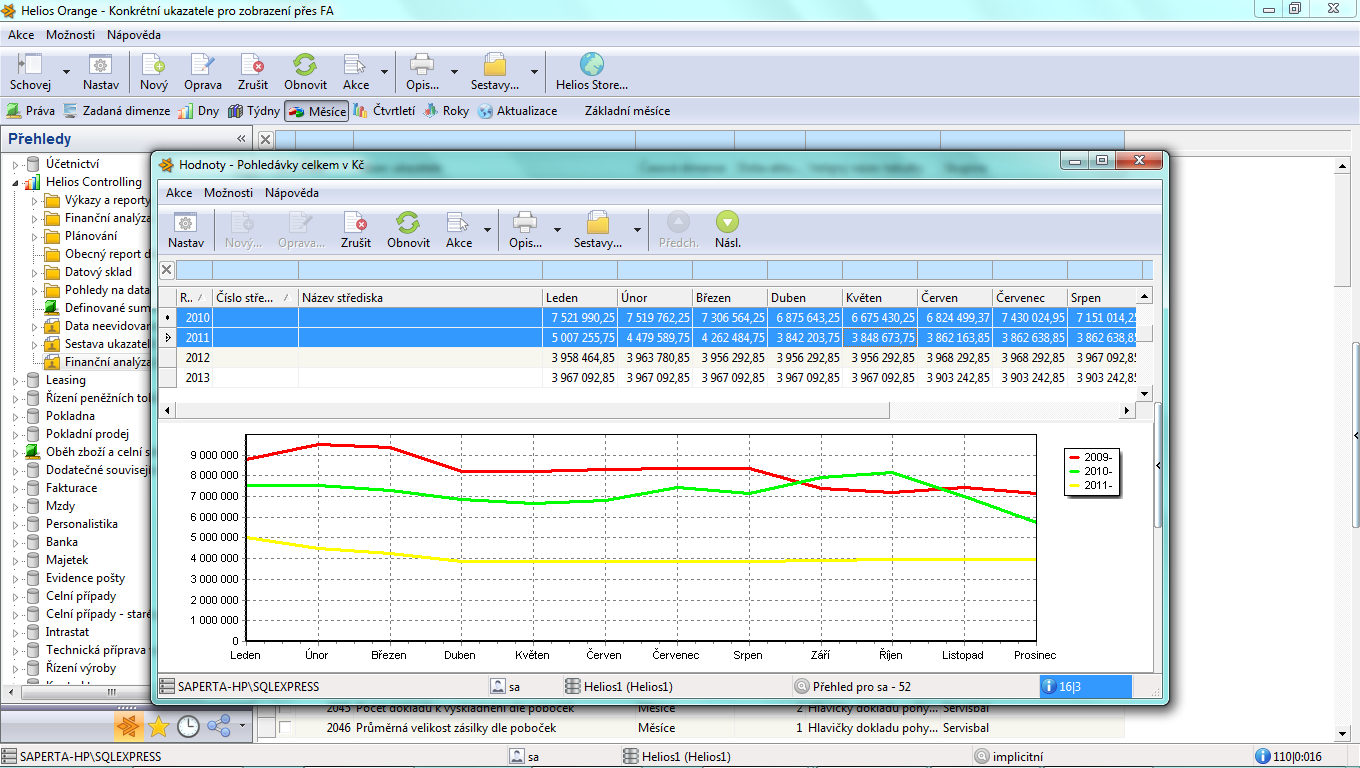Click the Práva icon in the secondary toolbar

[x=13, y=111]
